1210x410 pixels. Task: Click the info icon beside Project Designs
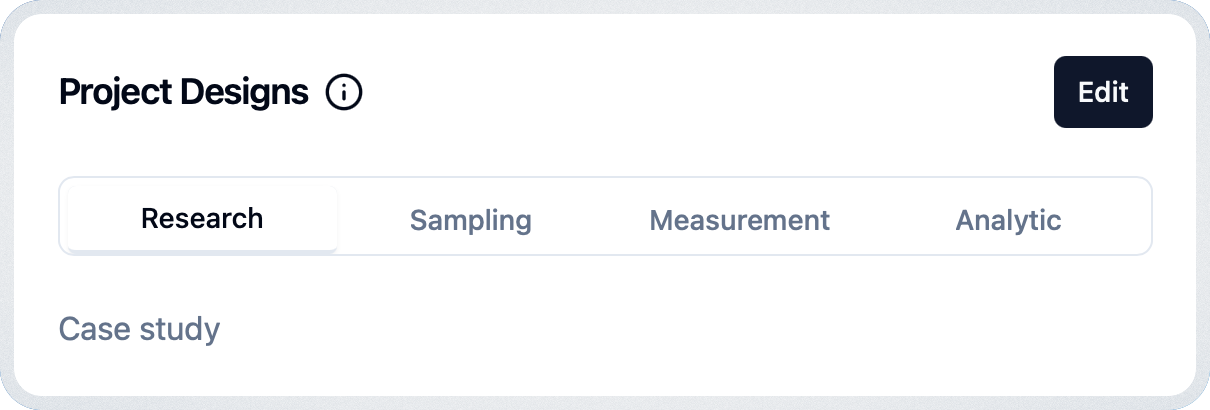point(344,93)
